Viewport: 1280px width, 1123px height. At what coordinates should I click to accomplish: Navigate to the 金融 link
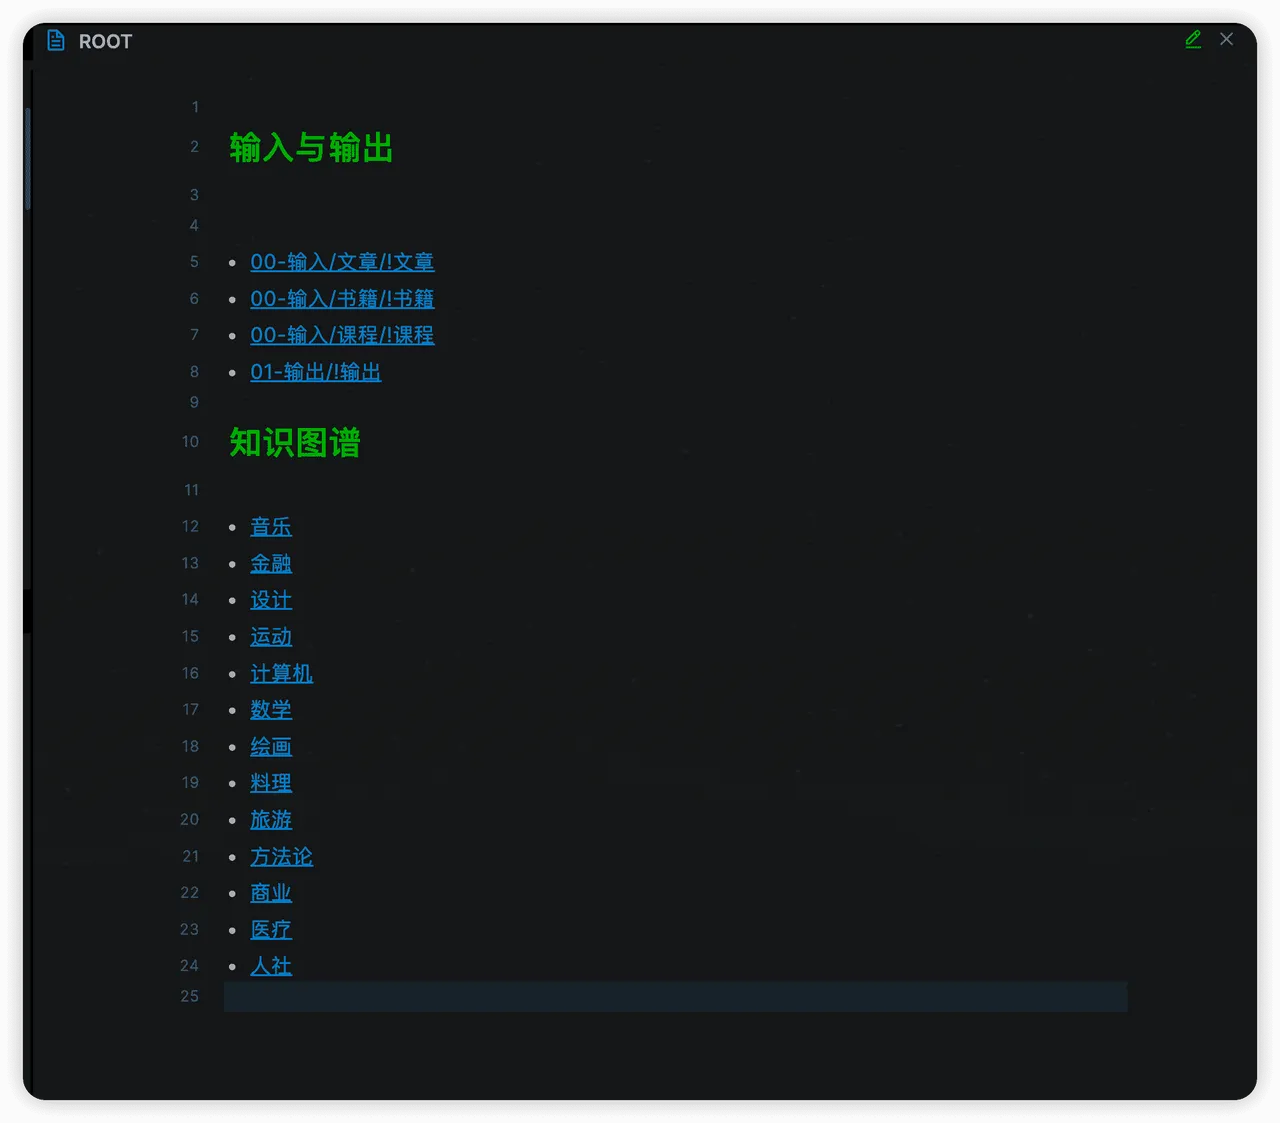[271, 564]
